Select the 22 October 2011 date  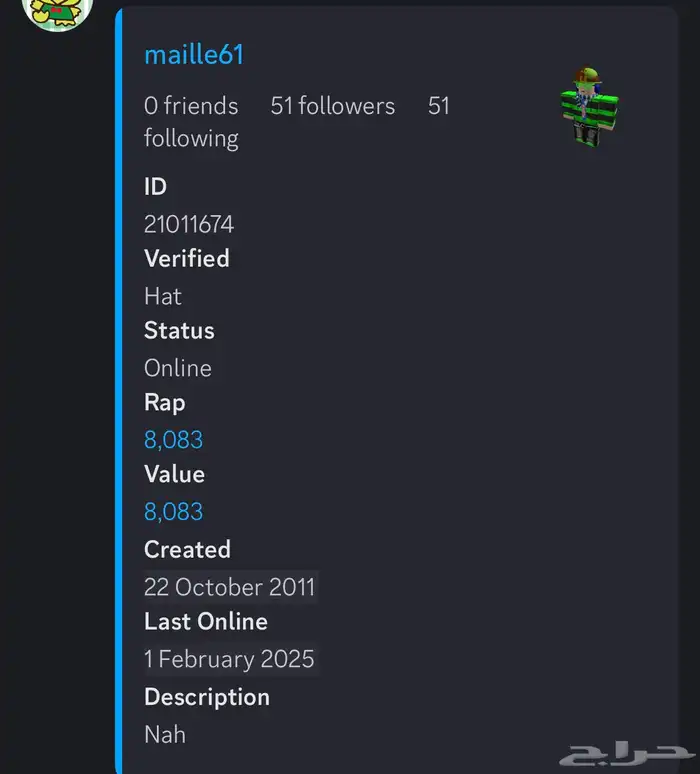pyautogui.click(x=230, y=587)
